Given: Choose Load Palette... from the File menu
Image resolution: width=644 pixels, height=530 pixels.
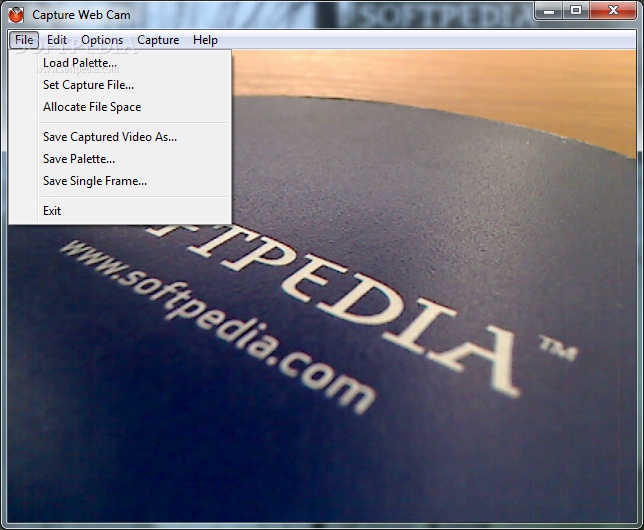Looking at the screenshot, I should (120, 63).
